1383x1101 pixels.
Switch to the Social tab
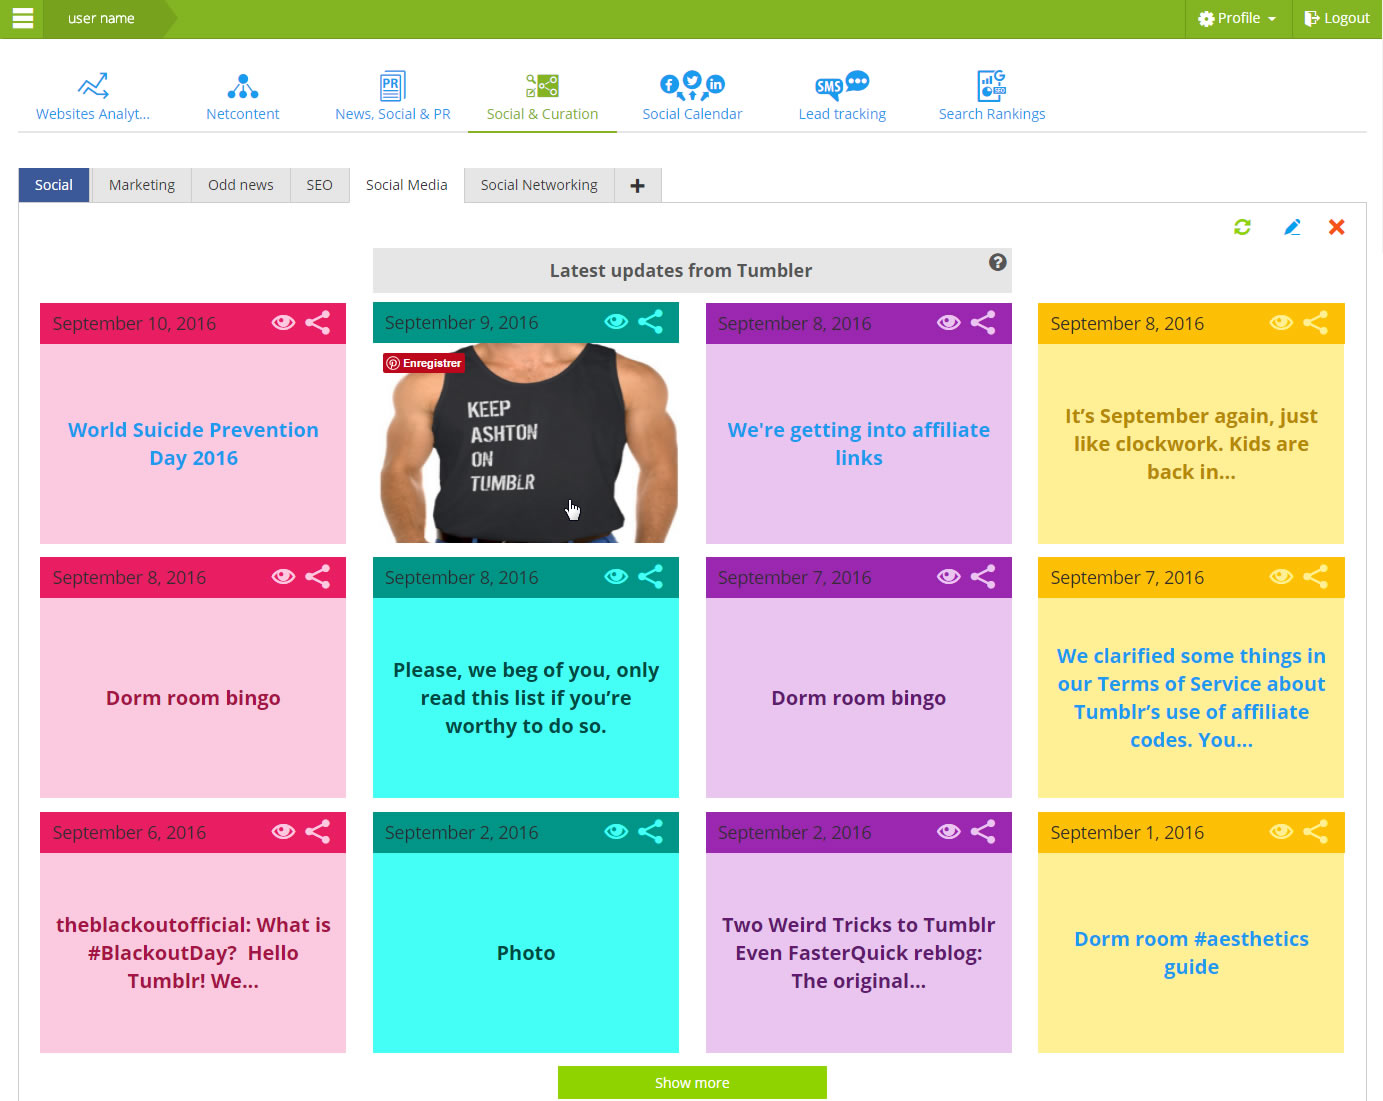tap(54, 185)
